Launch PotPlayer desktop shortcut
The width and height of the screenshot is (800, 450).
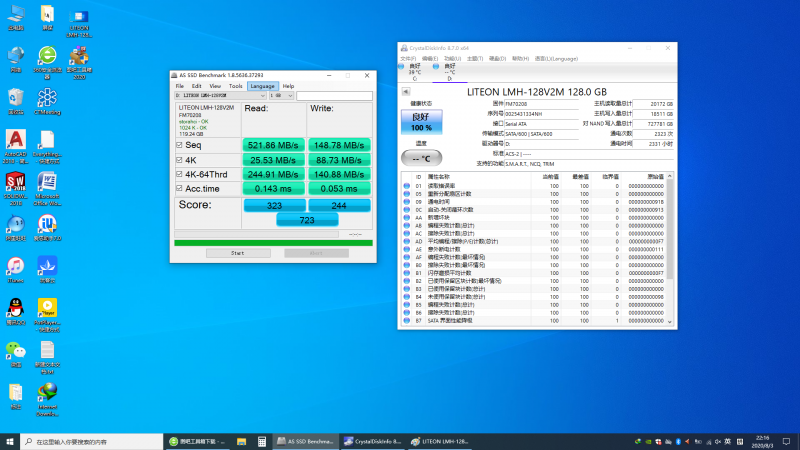tap(47, 315)
